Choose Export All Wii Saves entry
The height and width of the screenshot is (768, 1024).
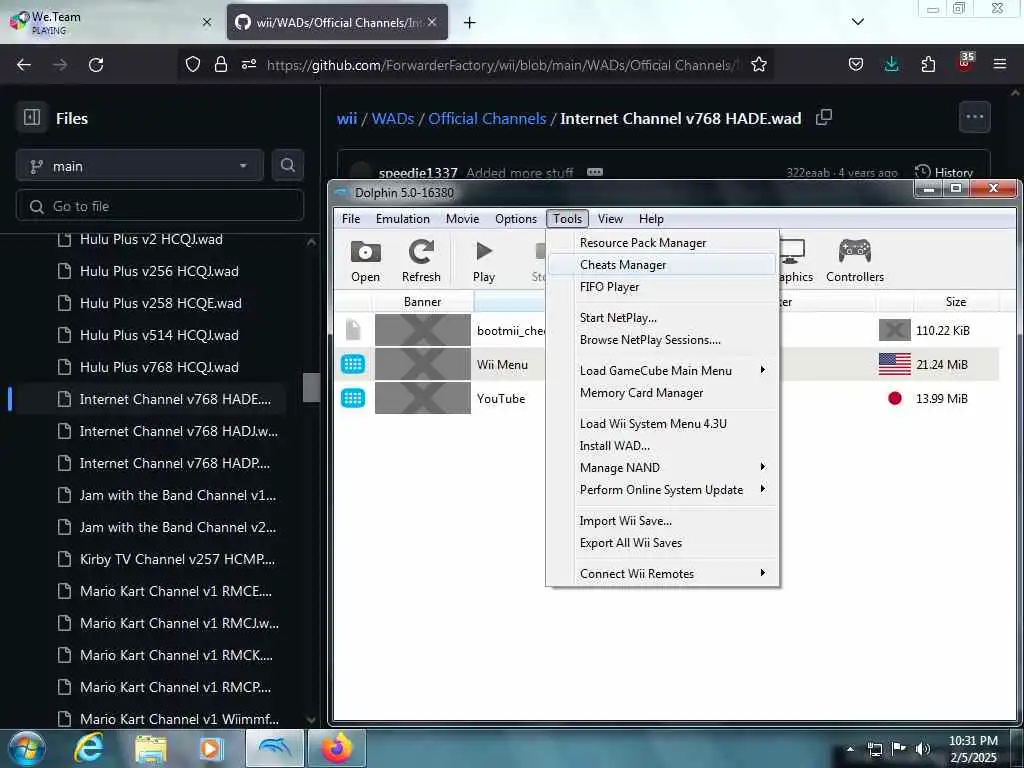point(663,543)
